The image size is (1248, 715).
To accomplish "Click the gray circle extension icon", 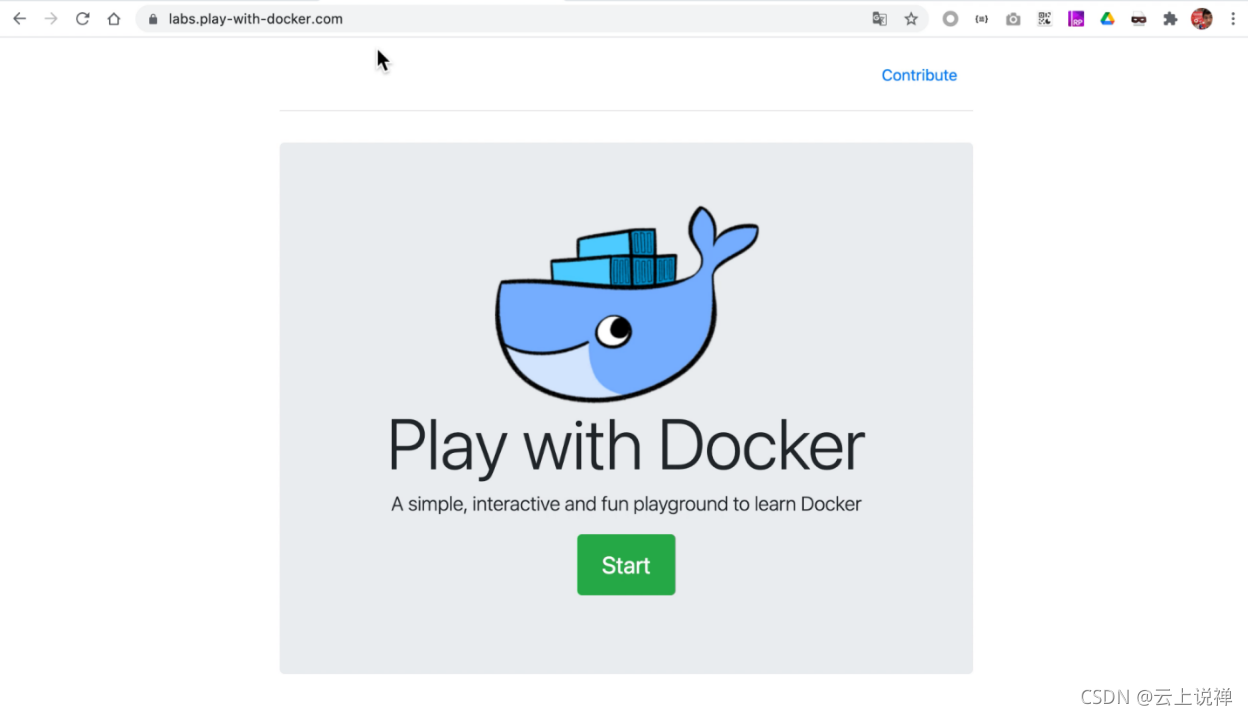I will click(949, 18).
